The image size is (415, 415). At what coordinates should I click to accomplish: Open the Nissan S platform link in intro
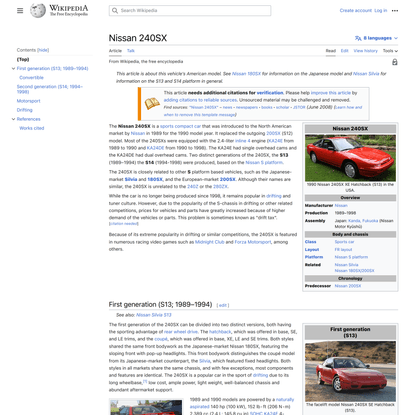[x=264, y=163]
